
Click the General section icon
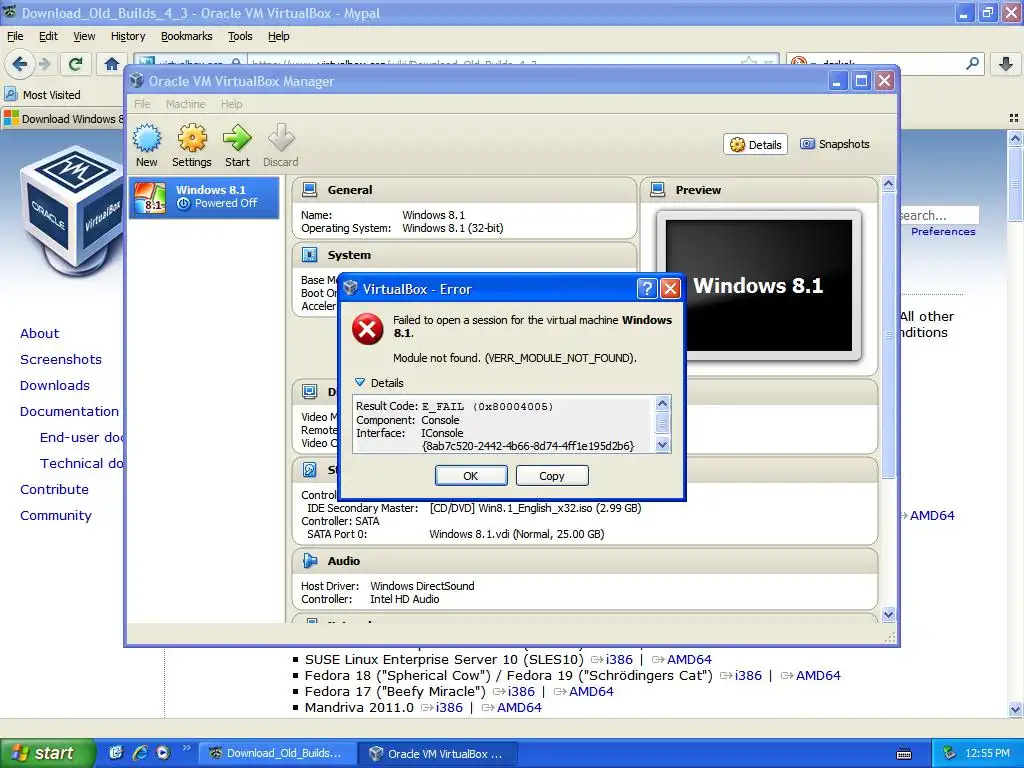[310, 190]
